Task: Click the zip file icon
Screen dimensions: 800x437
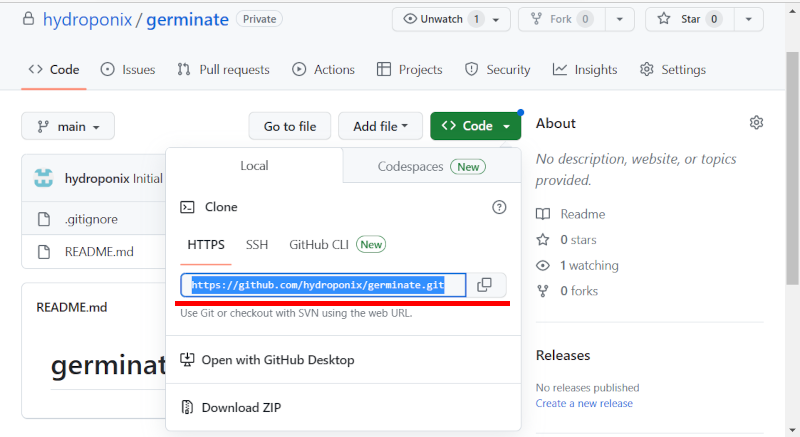Action: point(187,407)
